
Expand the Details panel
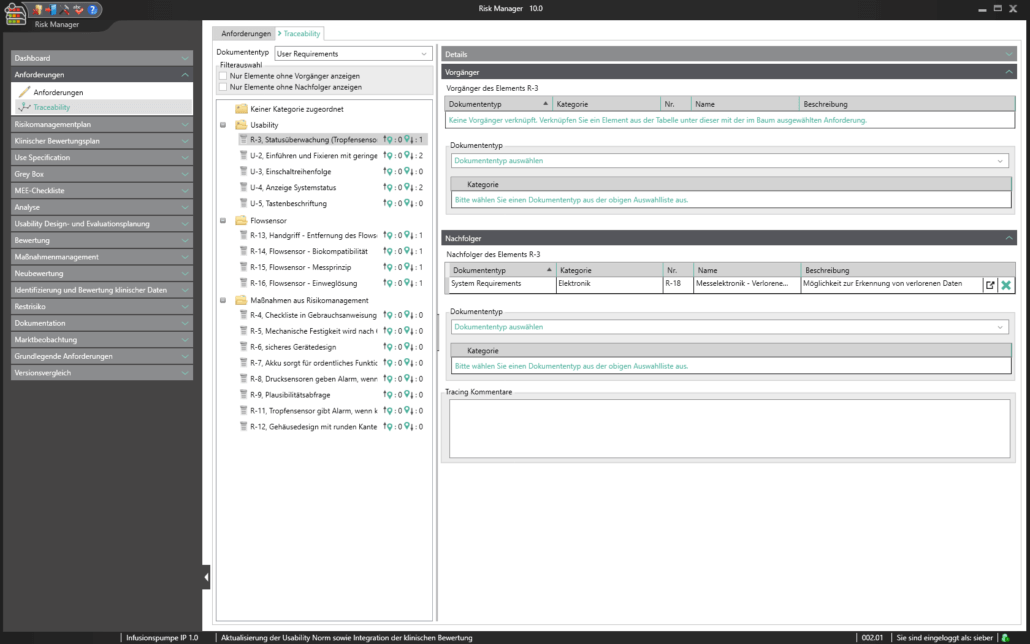pyautogui.click(x=1008, y=54)
